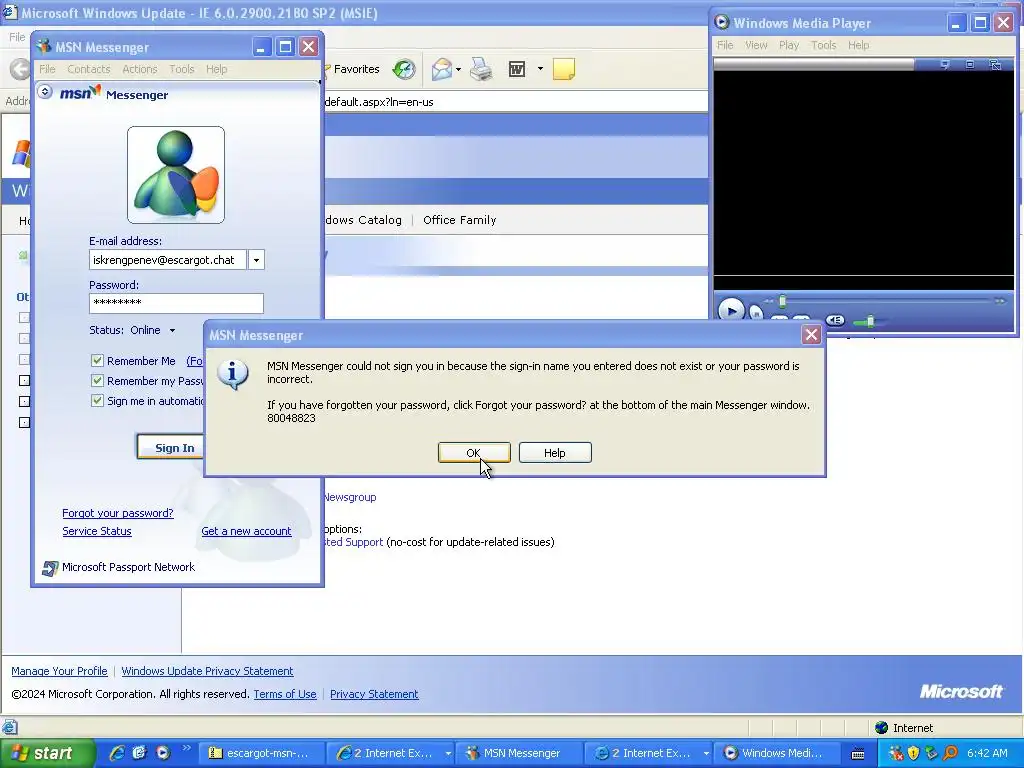Open the Windows Update Privacy Statement link

[x=207, y=671]
